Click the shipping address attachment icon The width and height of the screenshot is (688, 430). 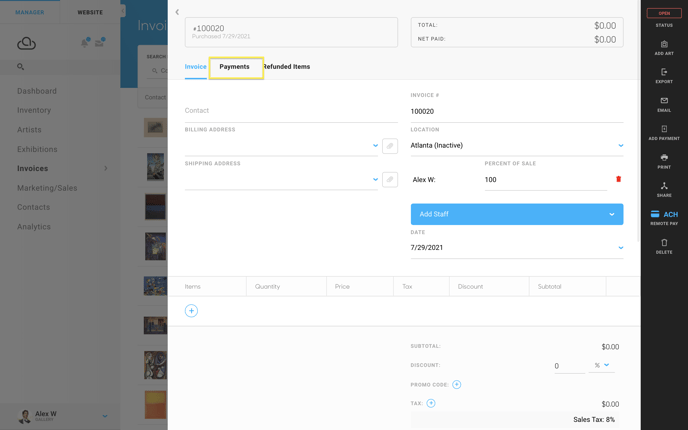pyautogui.click(x=390, y=179)
